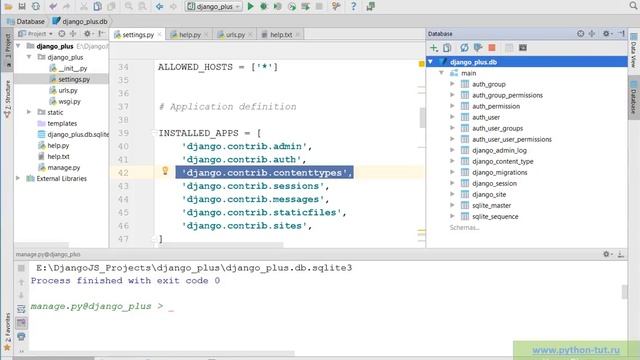This screenshot has width=640, height=360.
Task: Click django_plus.db breadcrumb in navigation bar
Action: click(x=80, y=21)
